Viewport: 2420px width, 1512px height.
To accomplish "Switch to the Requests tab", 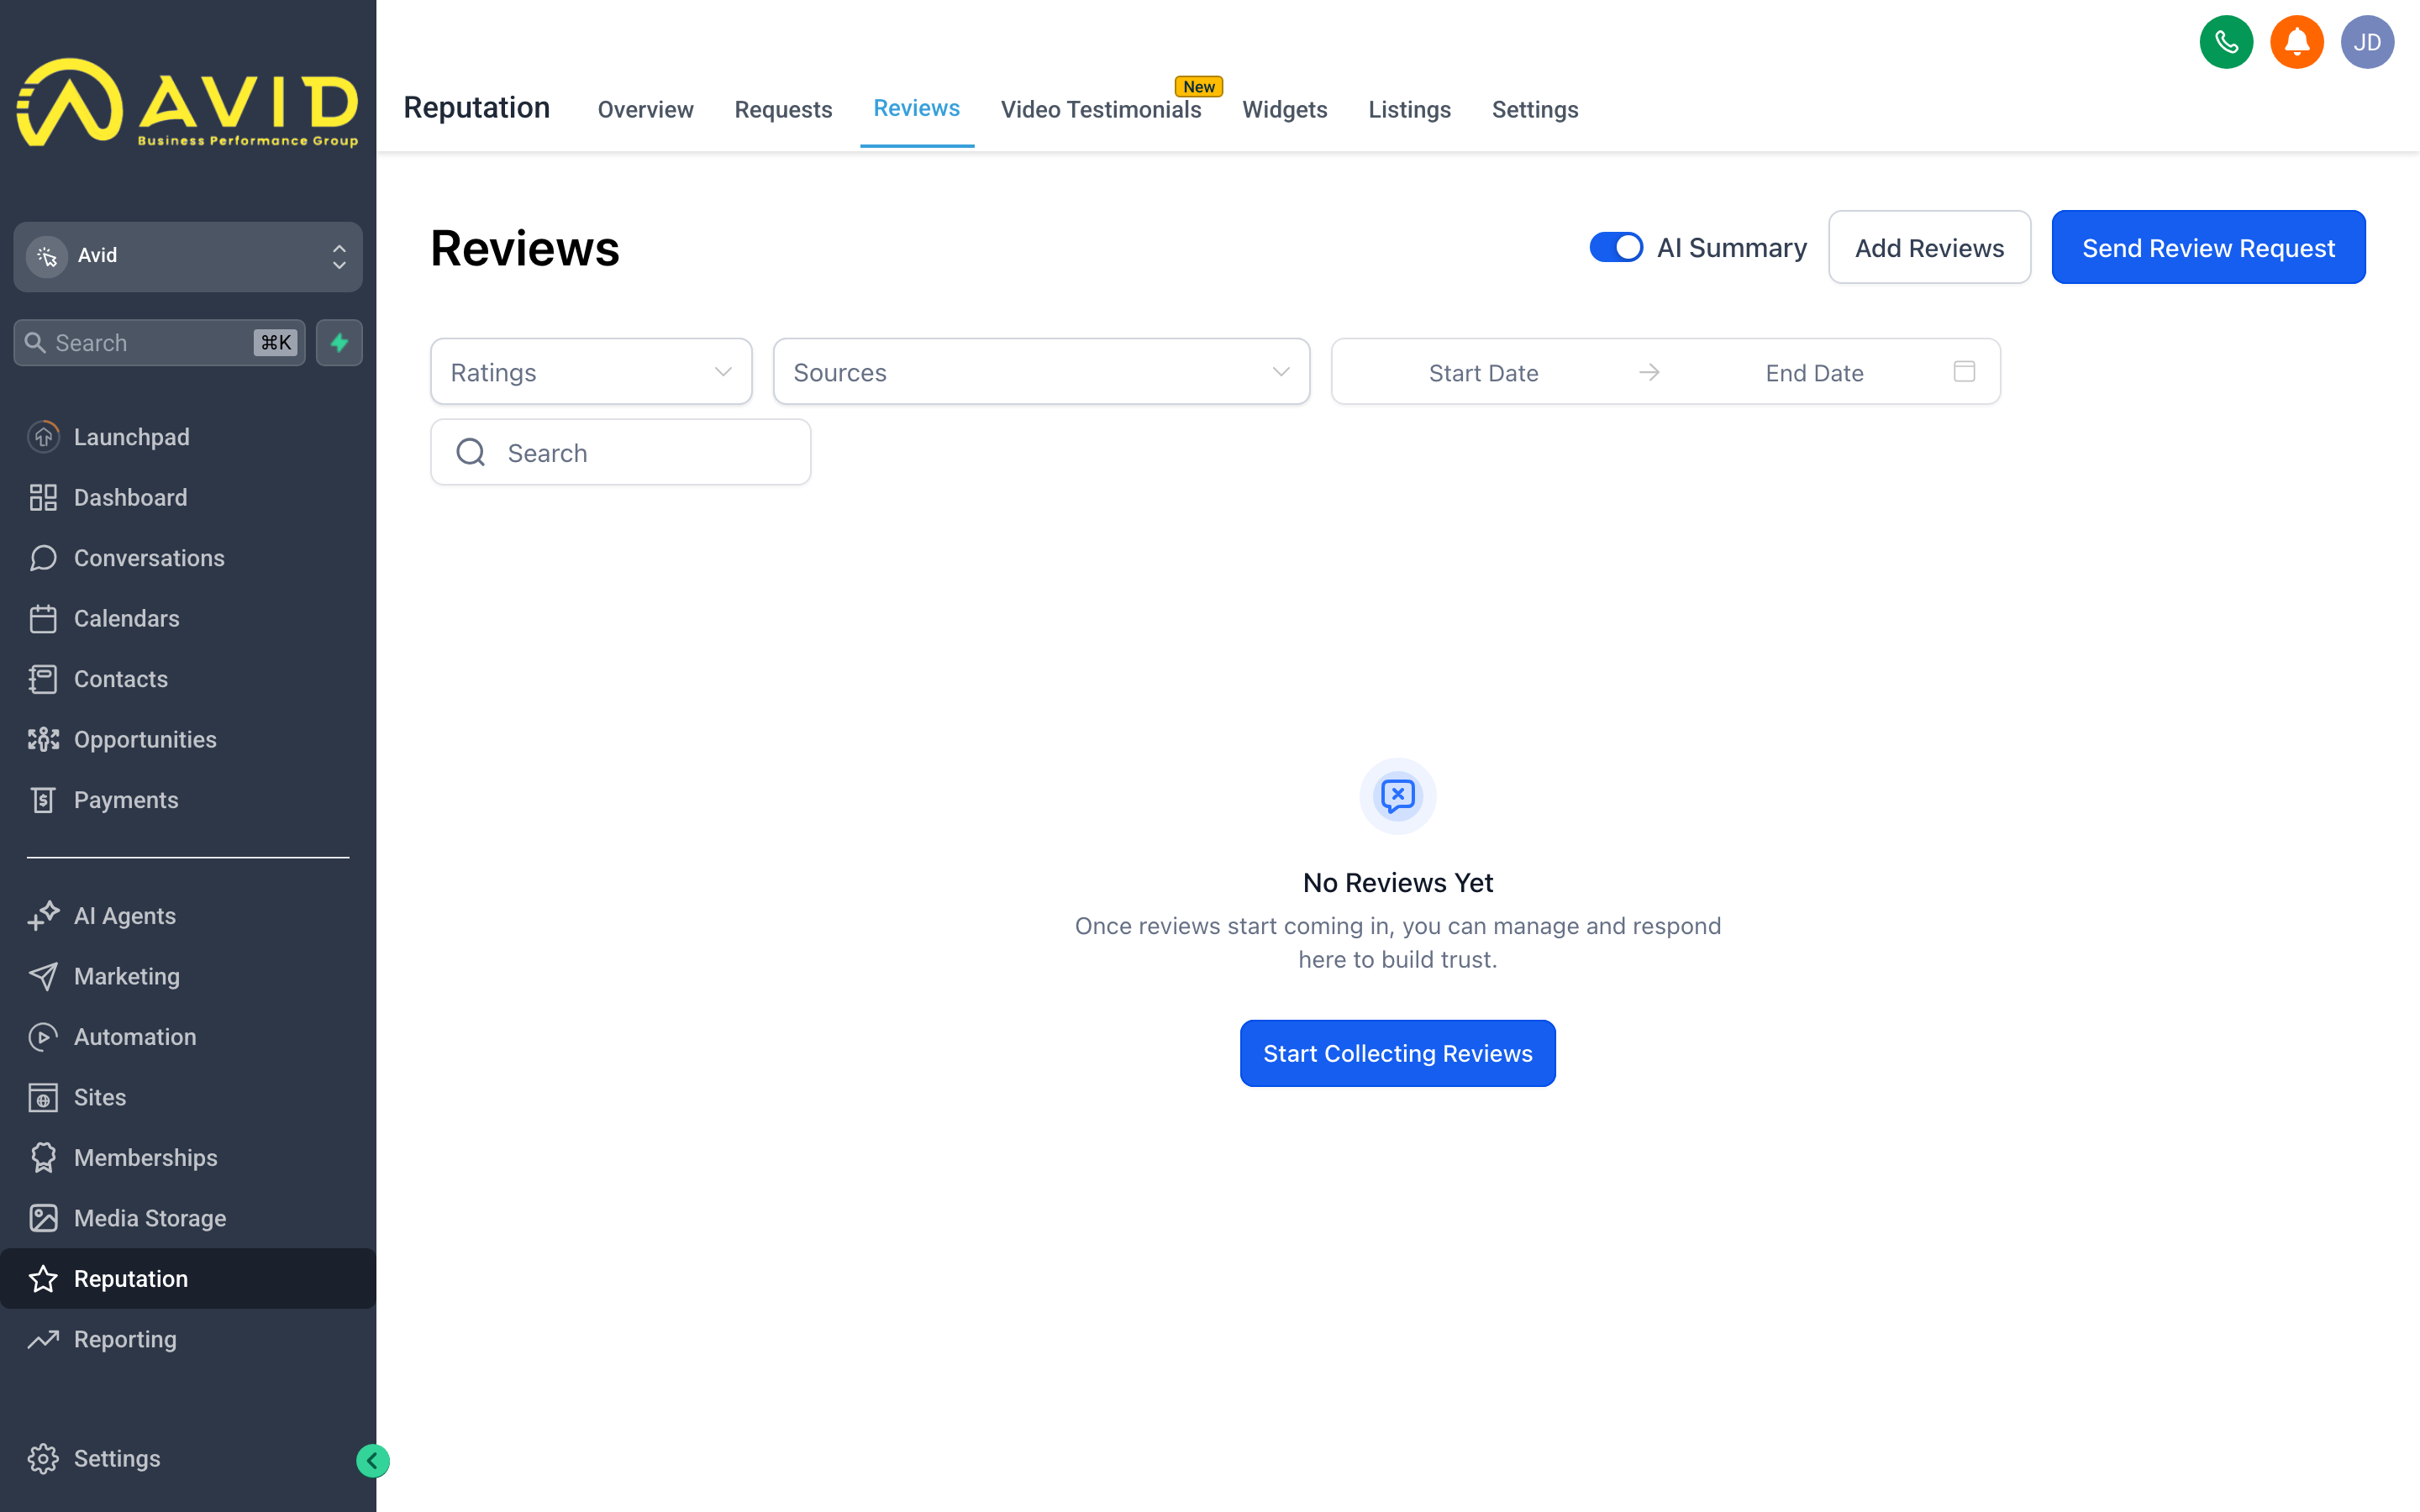I will 783,109.
